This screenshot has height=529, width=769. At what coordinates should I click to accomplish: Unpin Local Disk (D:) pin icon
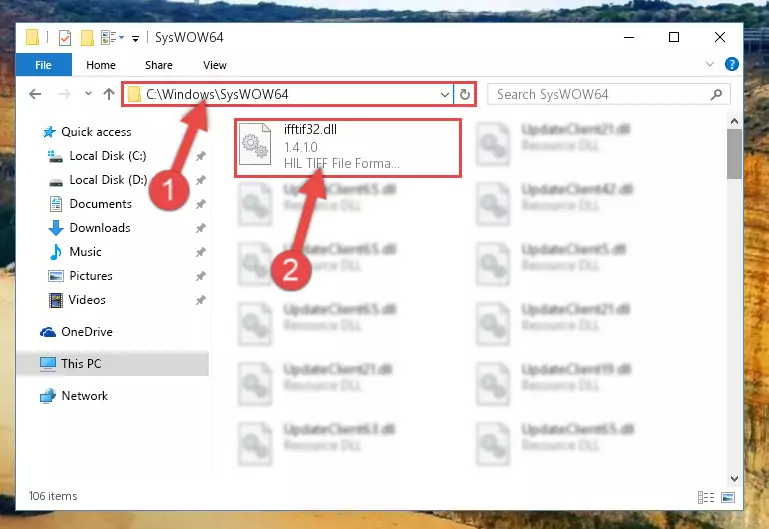click(201, 180)
